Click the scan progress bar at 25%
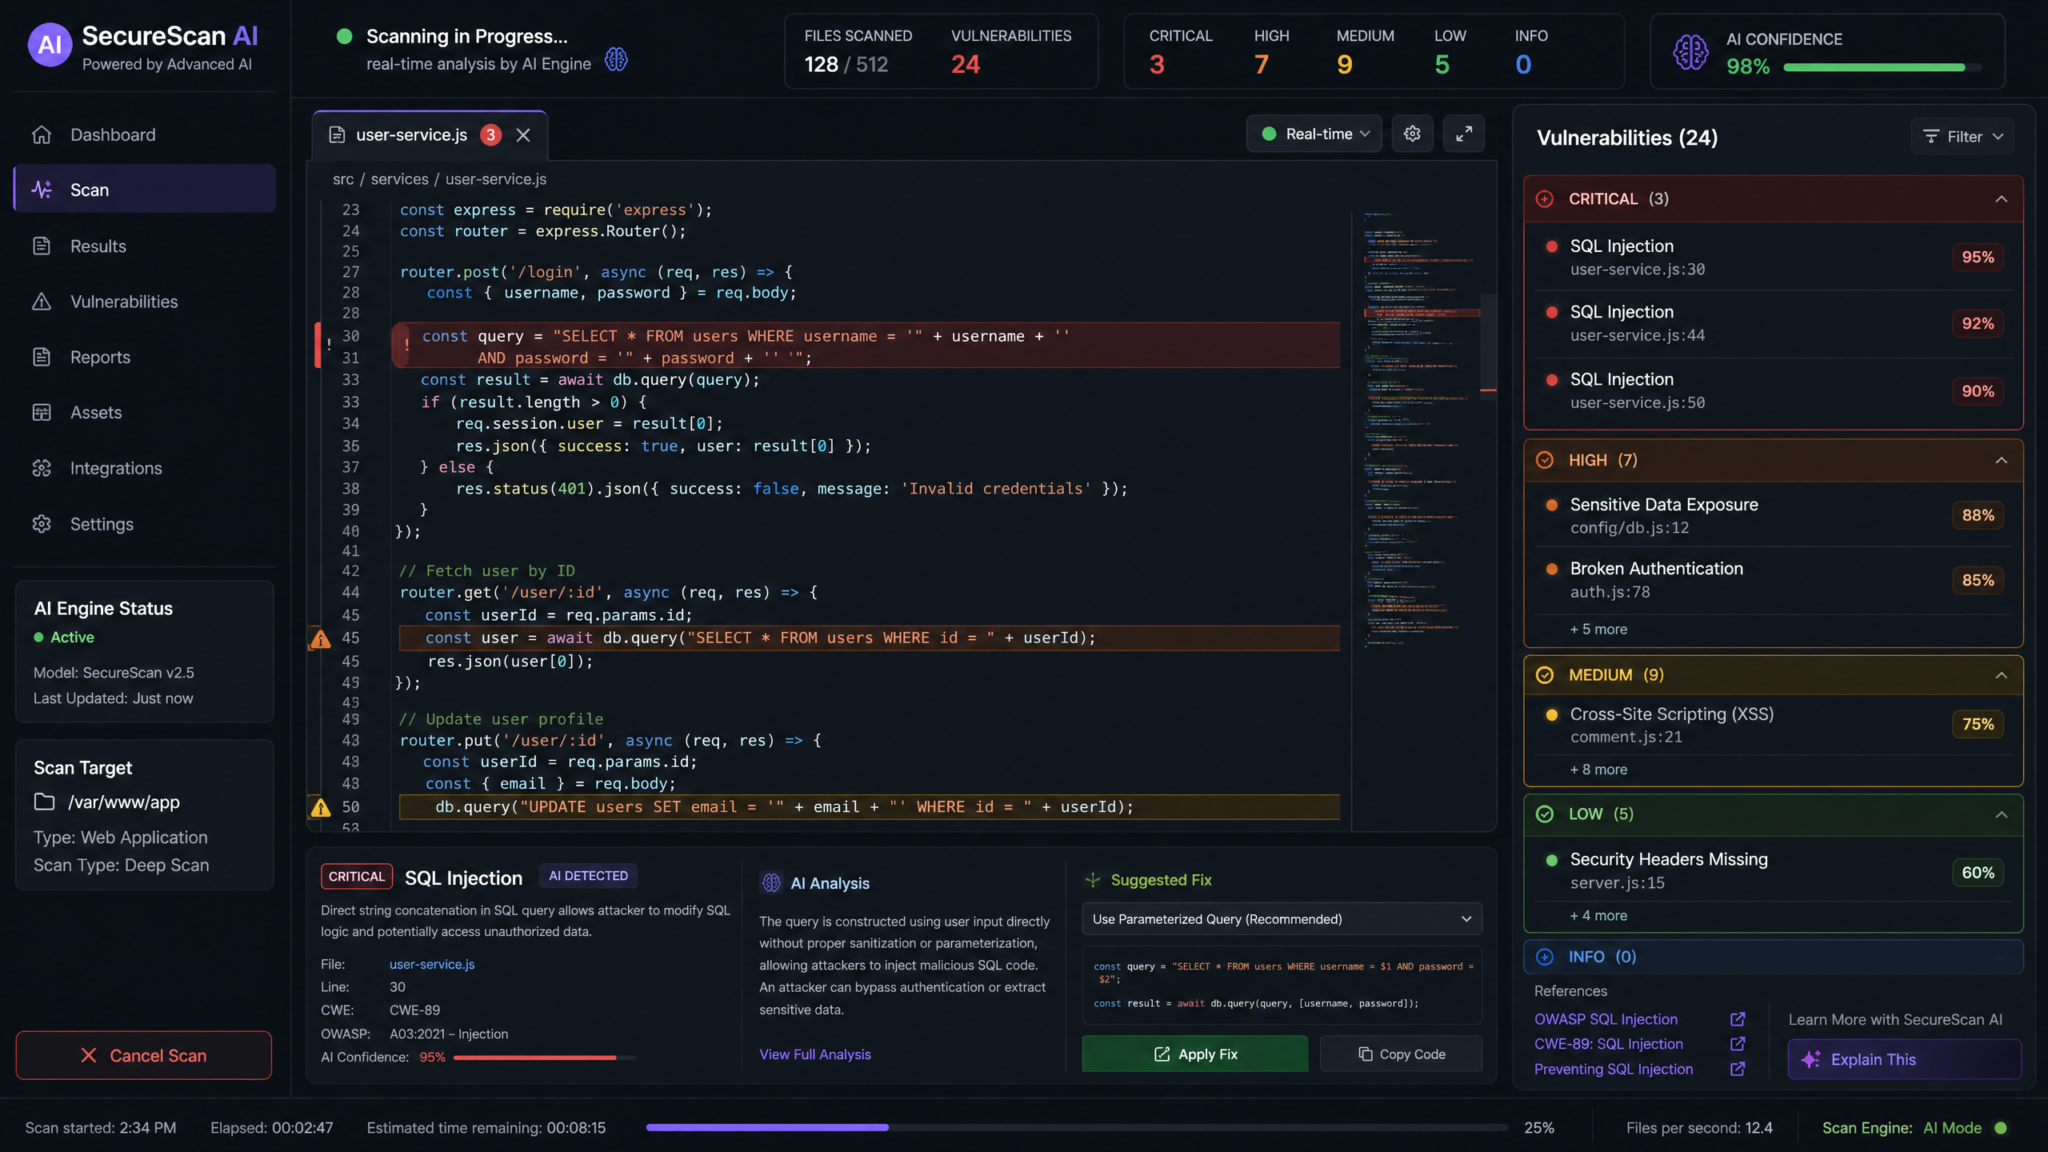Screen dimensions: 2048x1152 1077,1127
